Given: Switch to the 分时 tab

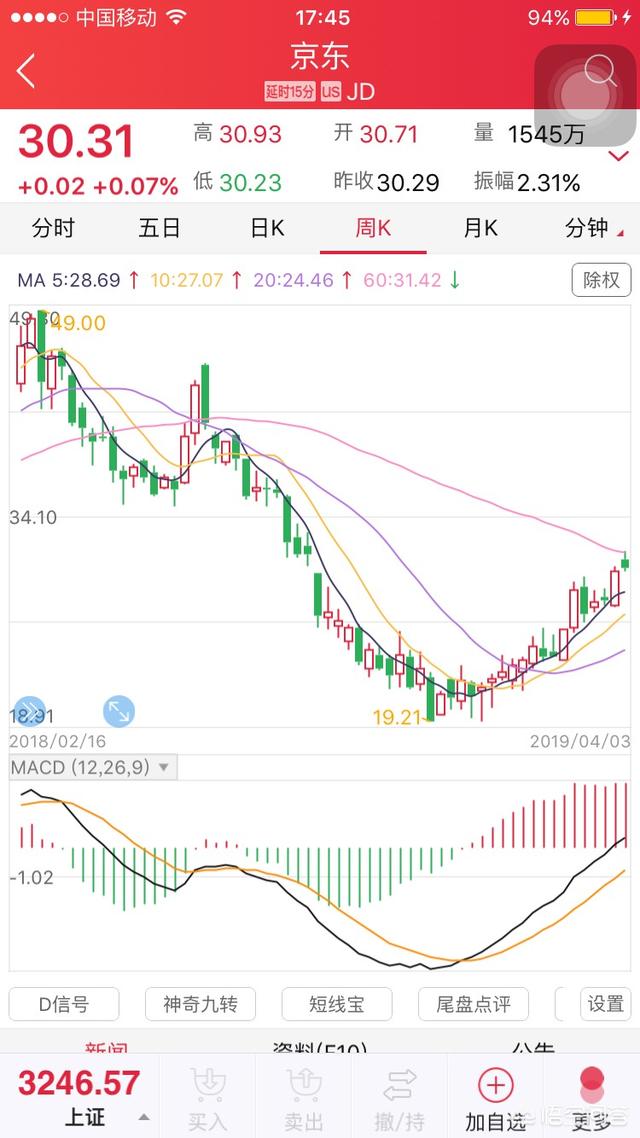Looking at the screenshot, I should point(53,228).
